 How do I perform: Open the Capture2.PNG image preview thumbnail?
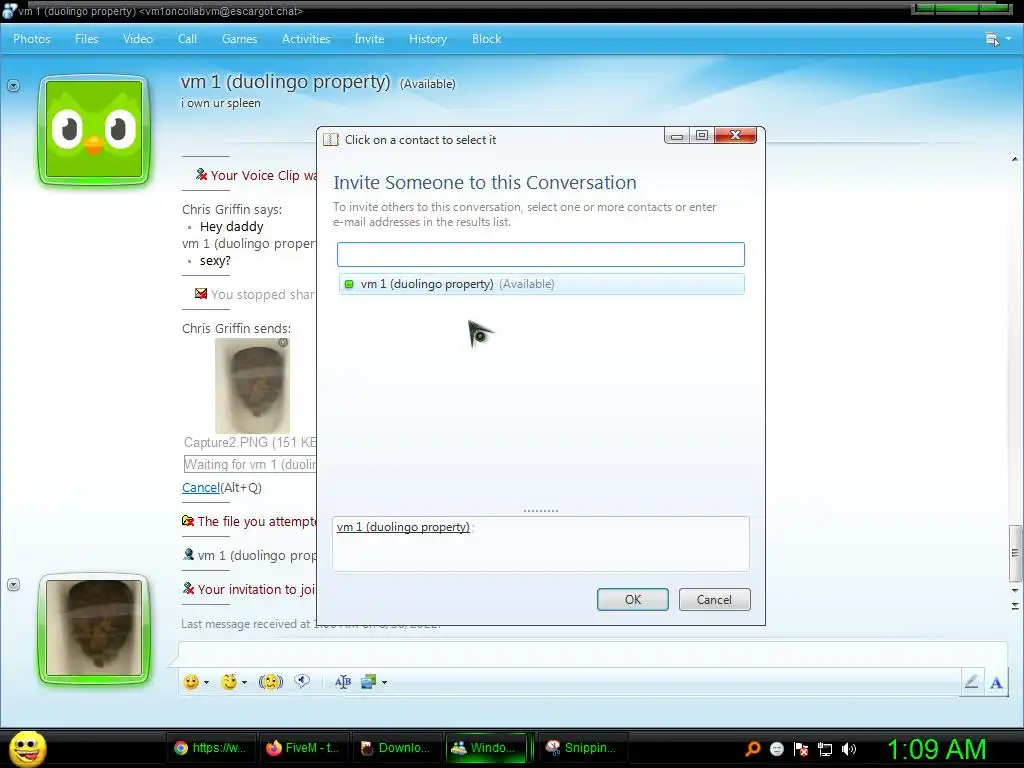253,385
